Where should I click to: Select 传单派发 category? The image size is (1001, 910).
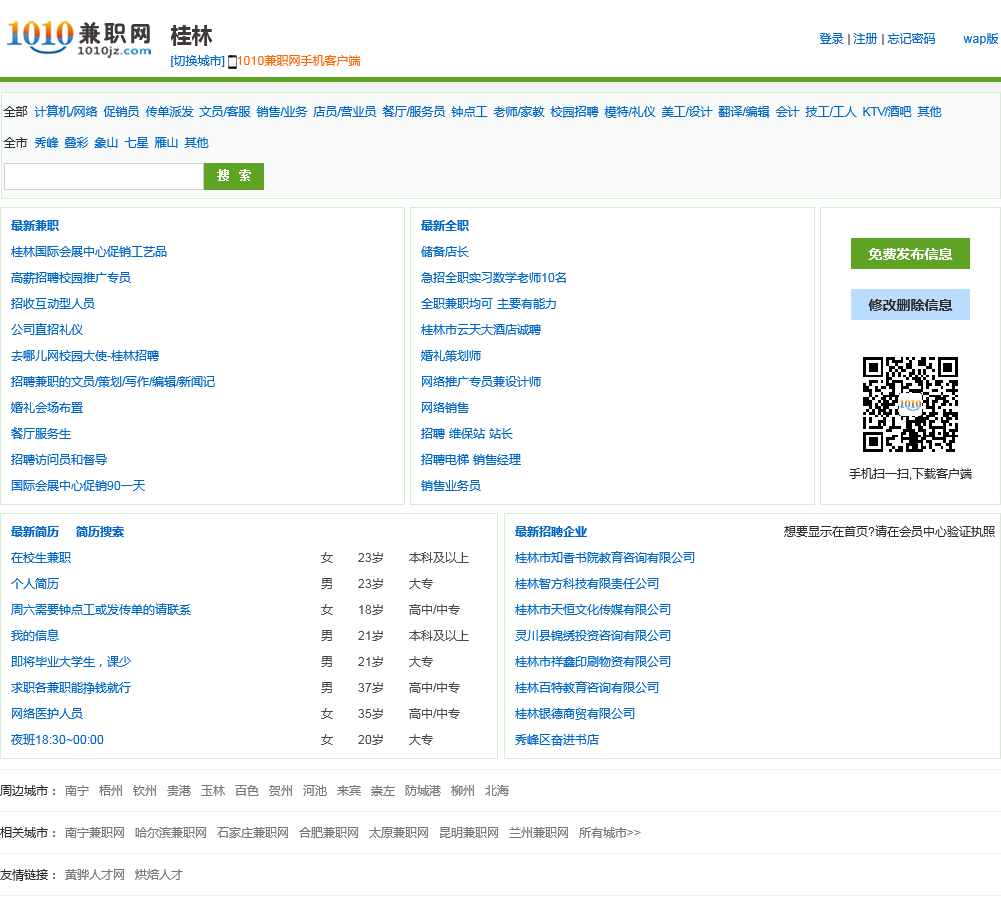point(169,112)
